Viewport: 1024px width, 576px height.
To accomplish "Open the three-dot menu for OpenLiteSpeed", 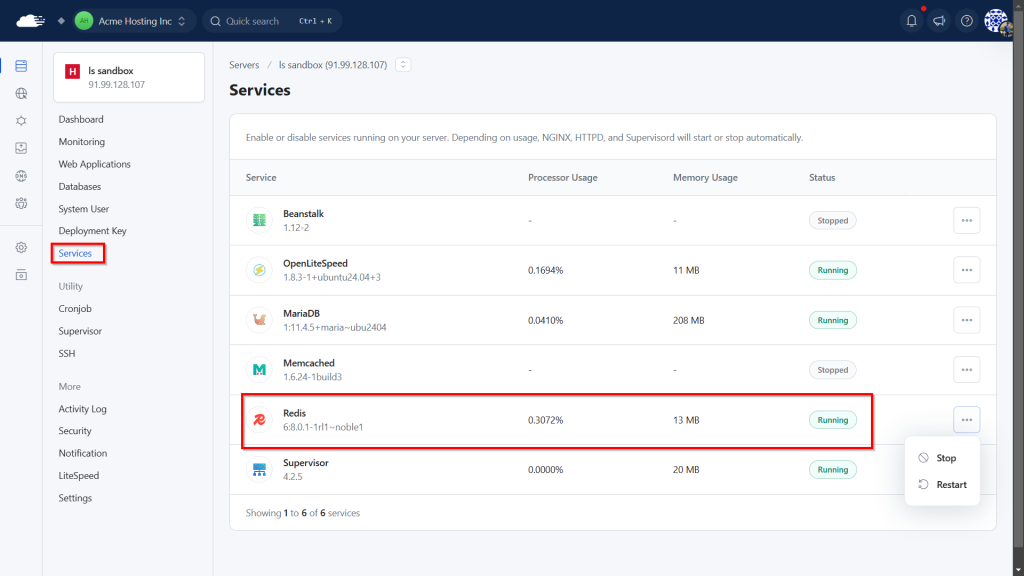I will [966, 270].
